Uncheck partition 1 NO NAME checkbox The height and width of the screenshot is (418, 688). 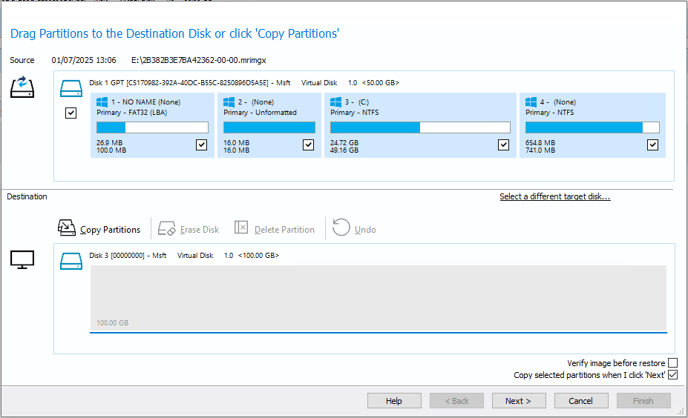pos(202,145)
